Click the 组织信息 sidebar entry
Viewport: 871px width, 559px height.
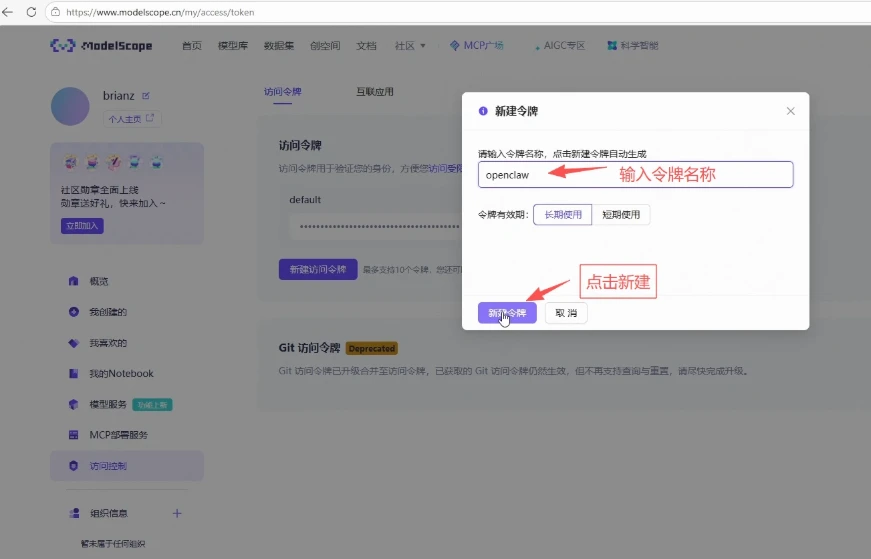click(109, 513)
